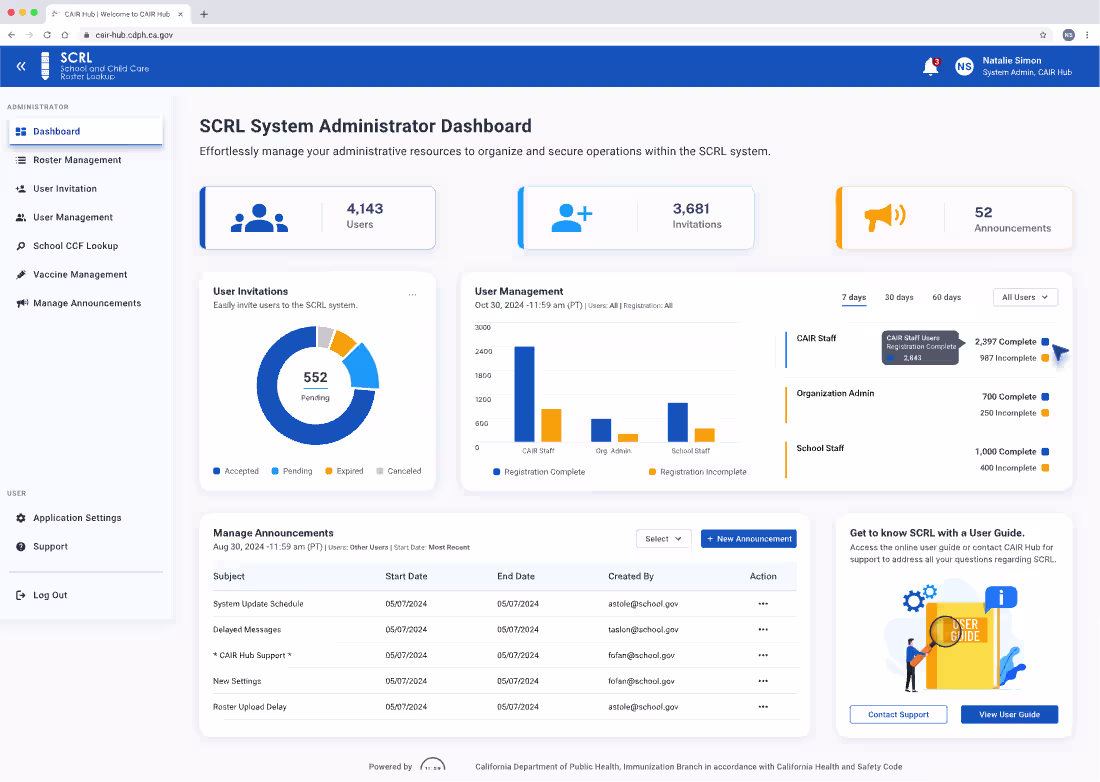The width and height of the screenshot is (1100, 782).
Task: Click Contact Support button
Action: coord(898,715)
